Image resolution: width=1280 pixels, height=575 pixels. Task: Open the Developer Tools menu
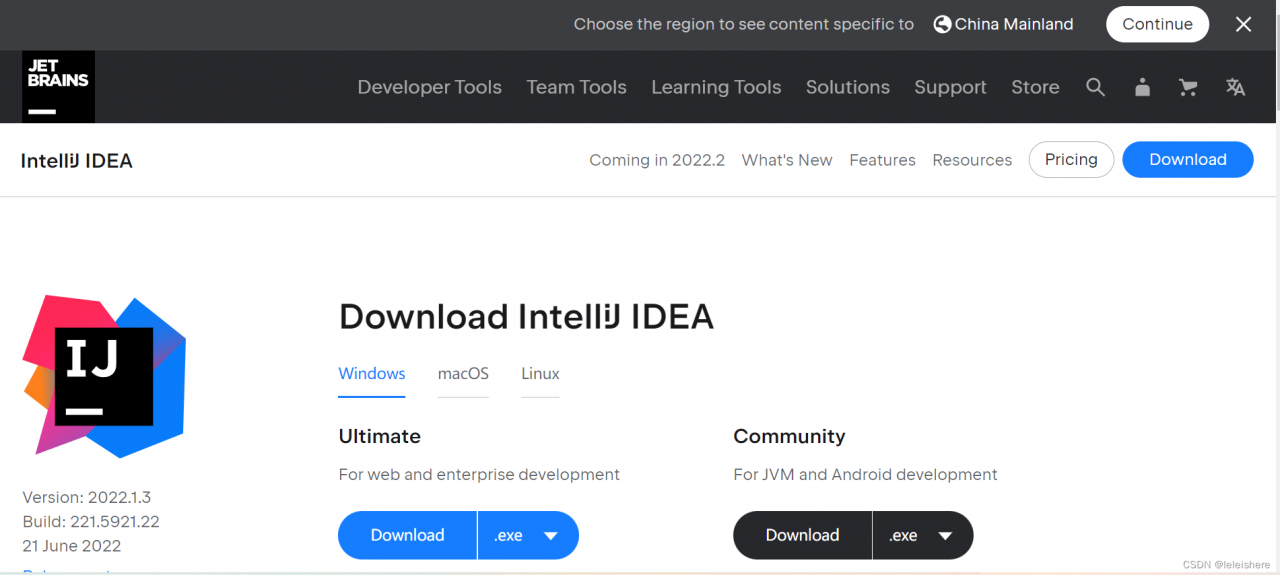point(430,87)
